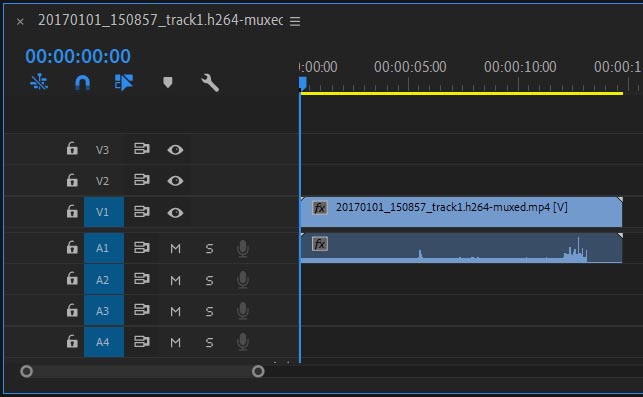
Task: Hide track V1 output with eye icon
Action: point(175,212)
